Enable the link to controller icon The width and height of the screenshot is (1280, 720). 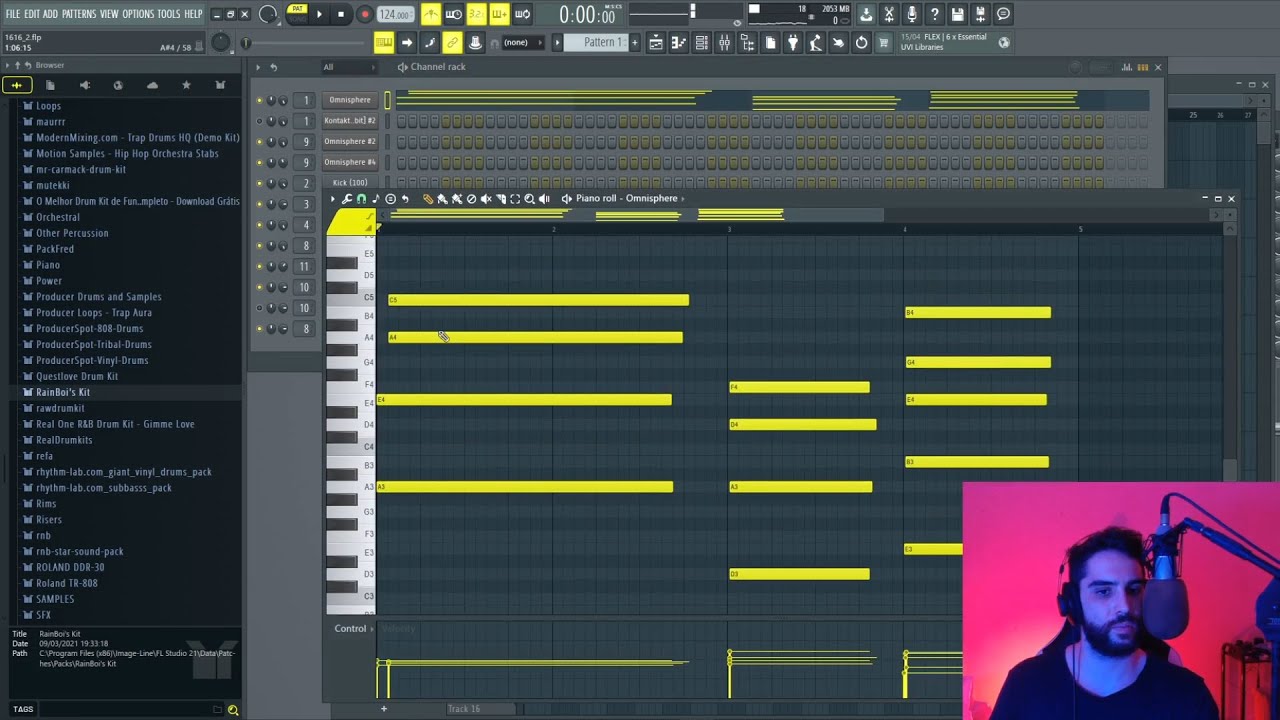452,43
